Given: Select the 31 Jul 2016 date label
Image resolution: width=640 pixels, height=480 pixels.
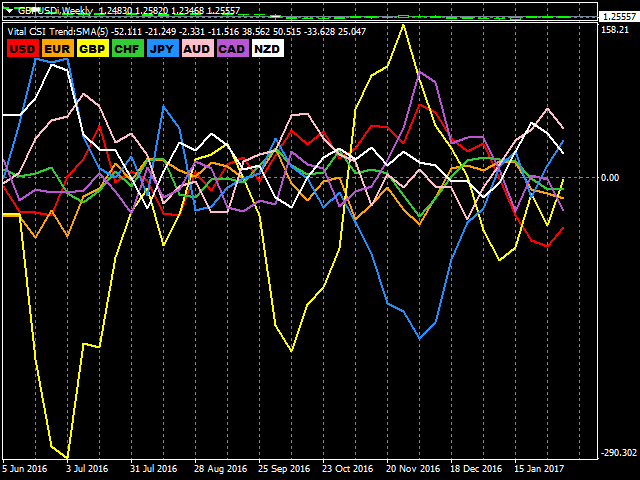Looking at the screenshot, I should coord(153,469).
